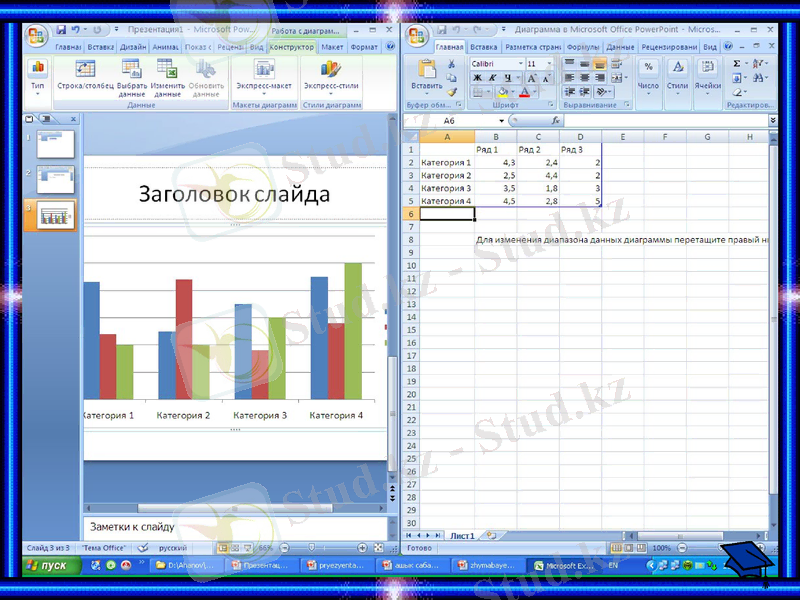
Task: Toggle italic К formatting in Excel
Action: (x=491, y=77)
